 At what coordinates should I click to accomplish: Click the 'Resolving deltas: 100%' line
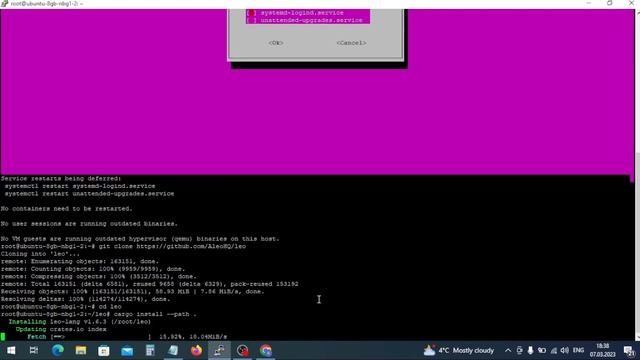pos(85,299)
